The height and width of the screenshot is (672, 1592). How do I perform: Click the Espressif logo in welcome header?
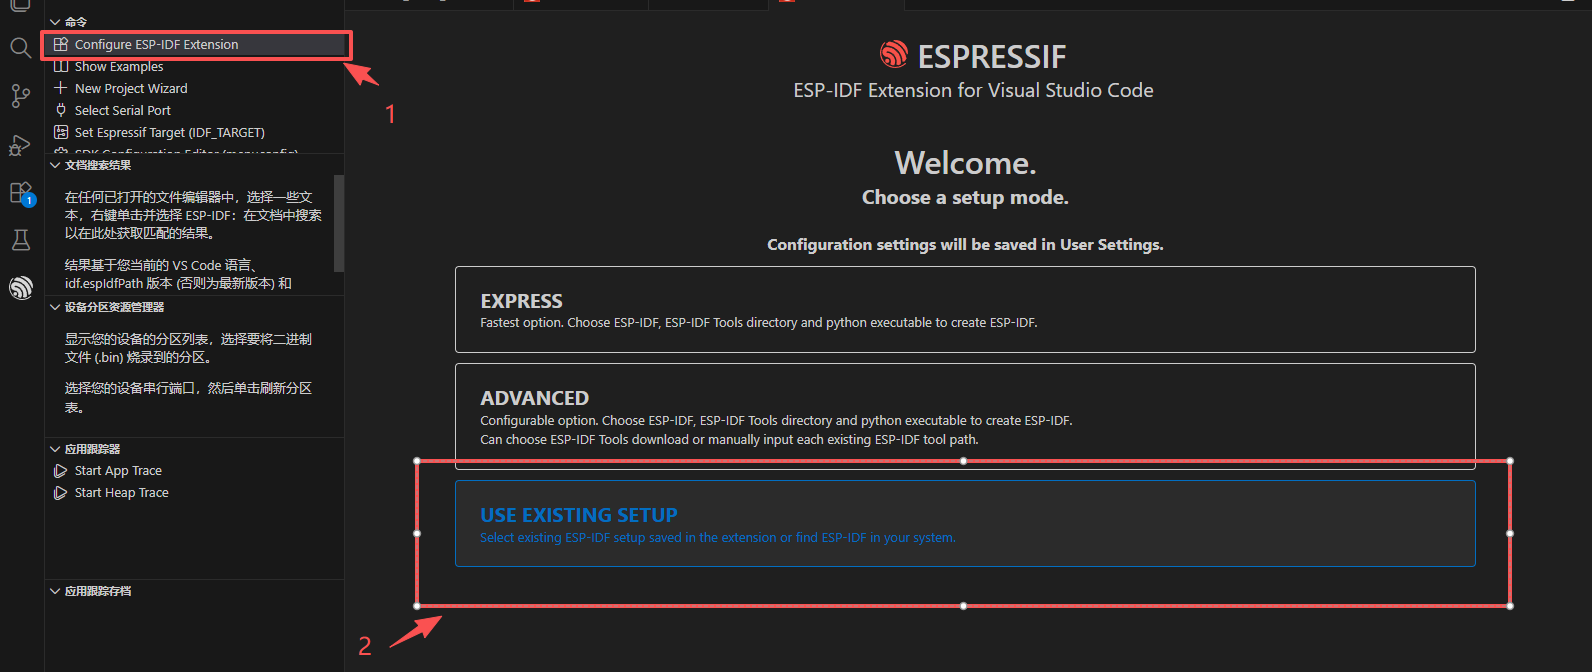894,54
